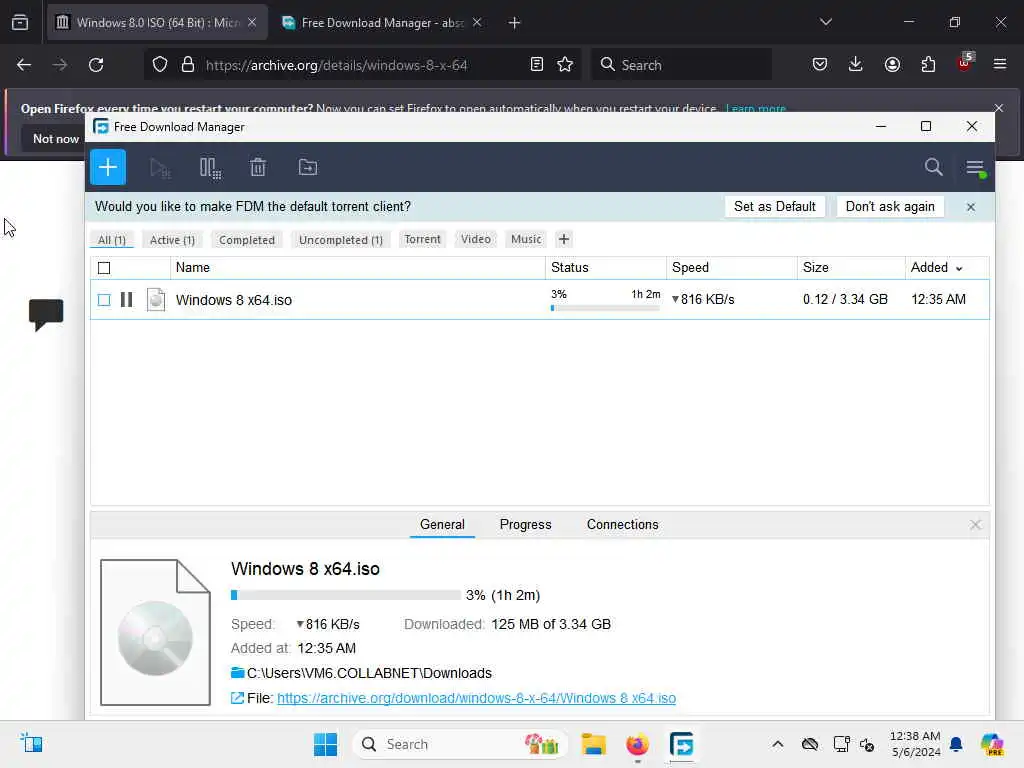Open Firefox tracking protection shield
The width and height of the screenshot is (1024, 768).
pos(160,65)
